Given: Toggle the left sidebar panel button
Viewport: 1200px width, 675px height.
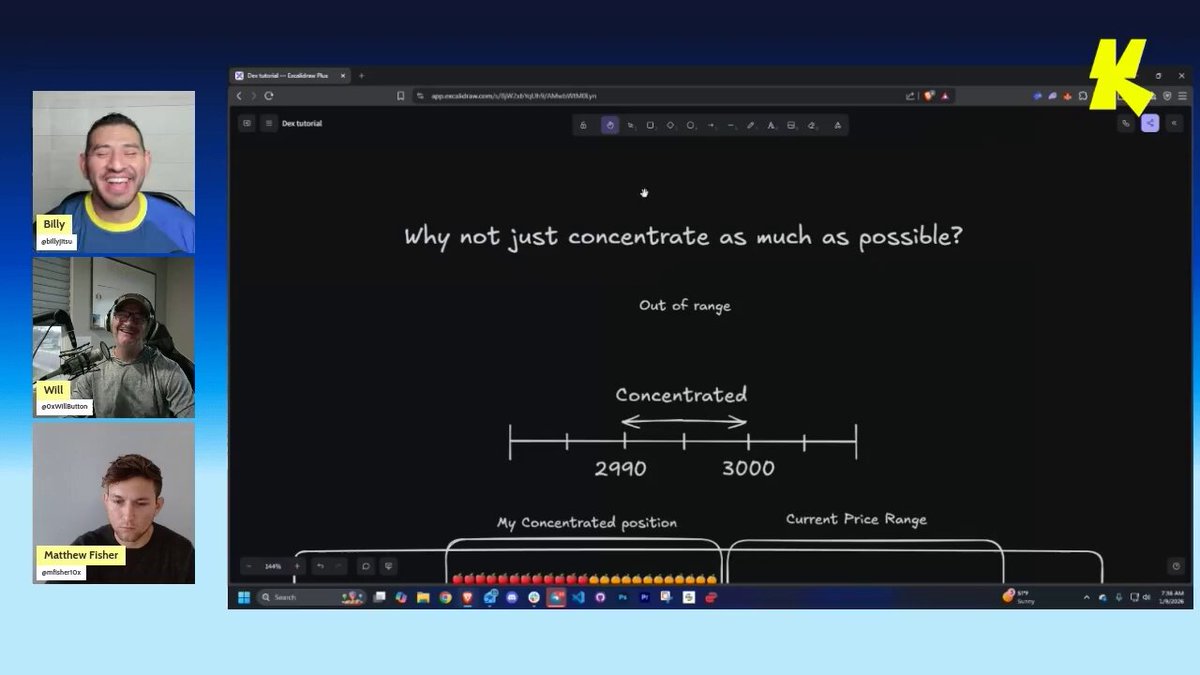Looking at the screenshot, I should click(x=247, y=124).
